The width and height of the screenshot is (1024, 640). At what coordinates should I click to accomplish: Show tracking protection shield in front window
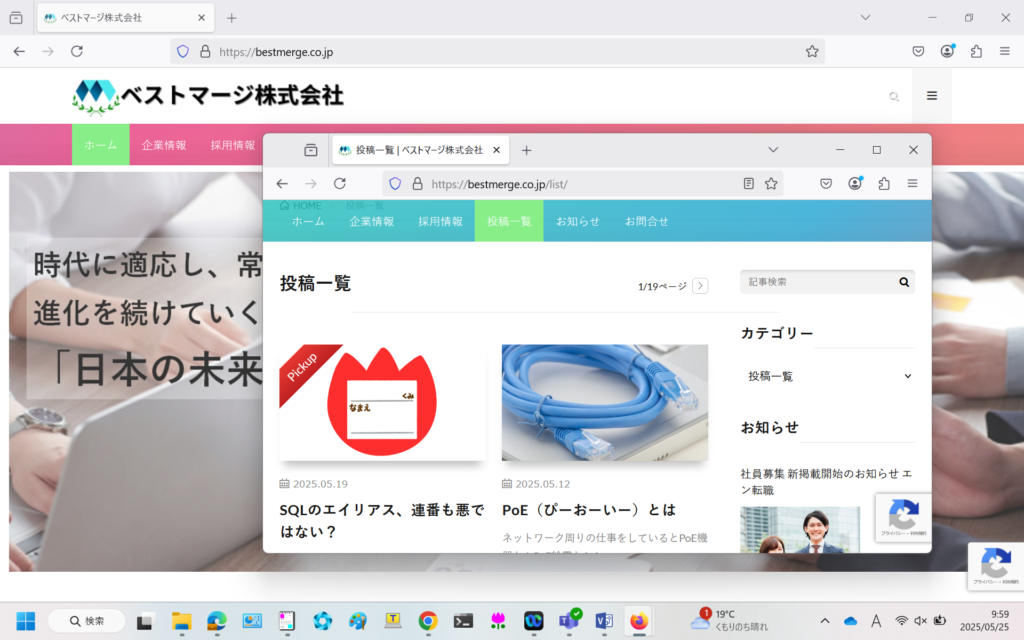click(395, 184)
